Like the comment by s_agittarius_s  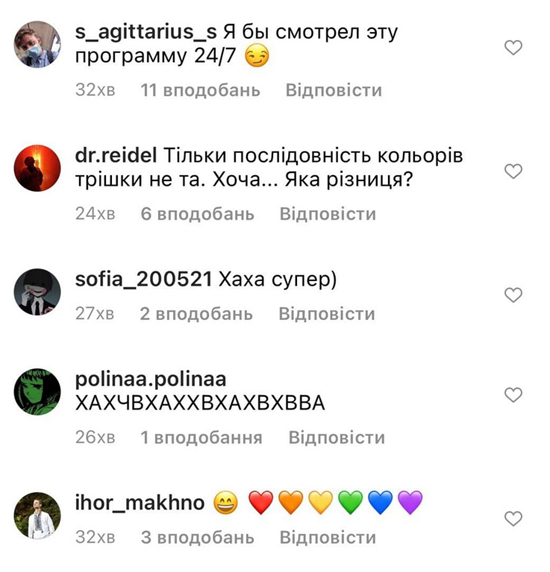513,47
